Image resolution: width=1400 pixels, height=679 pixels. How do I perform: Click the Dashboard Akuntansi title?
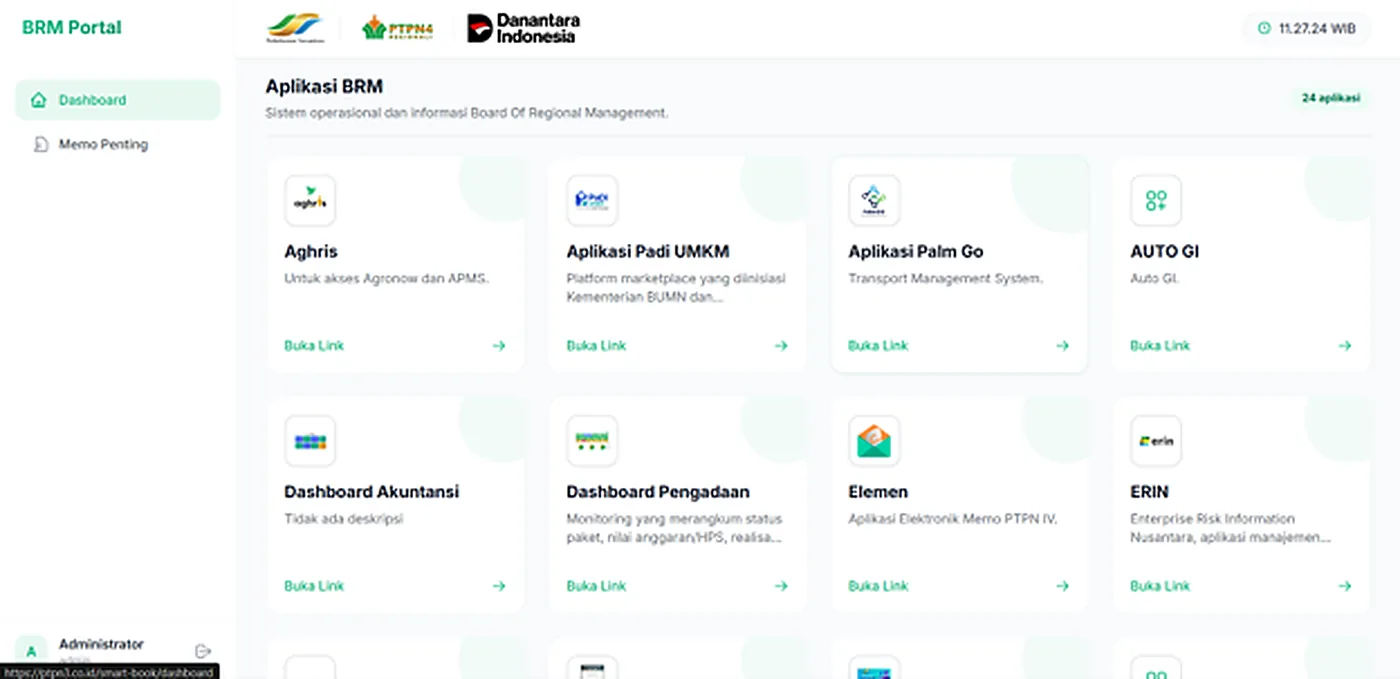click(372, 492)
